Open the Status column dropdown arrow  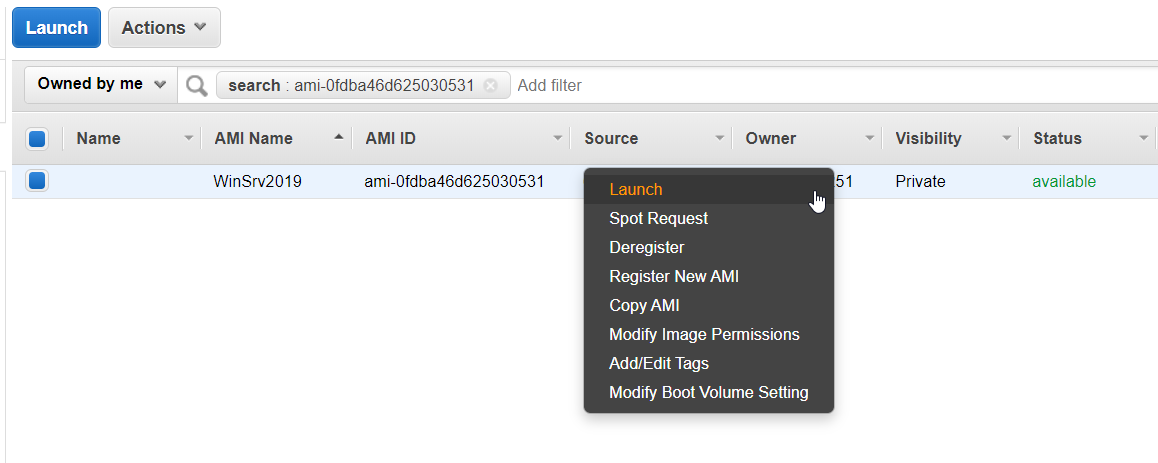click(x=1143, y=138)
